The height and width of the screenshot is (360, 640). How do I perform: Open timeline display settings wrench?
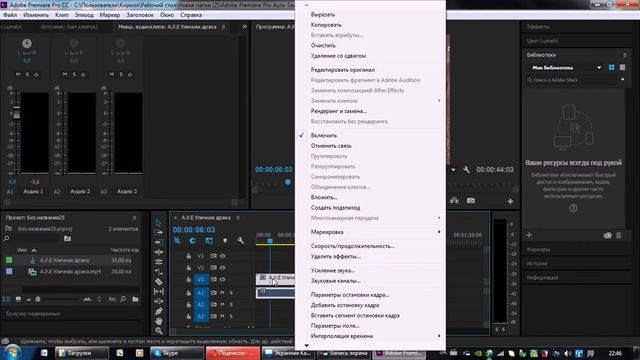click(241, 241)
